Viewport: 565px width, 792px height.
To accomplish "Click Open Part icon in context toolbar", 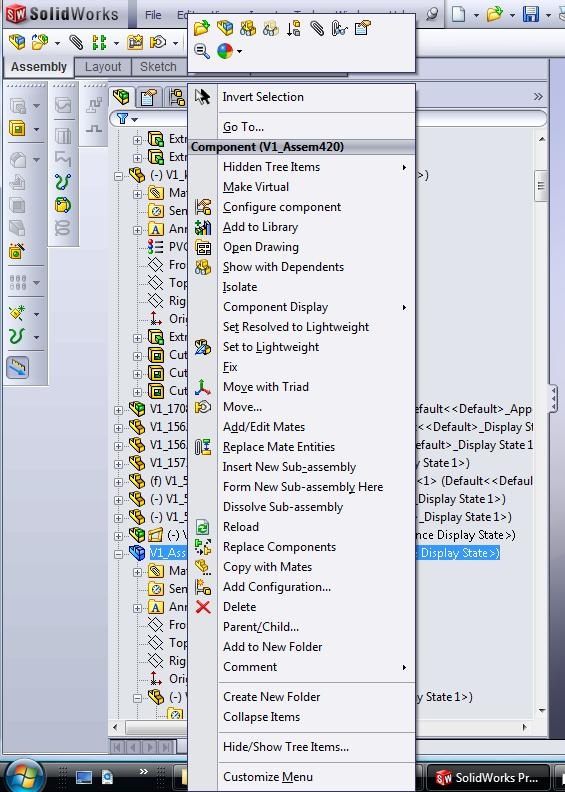I will (x=201, y=28).
